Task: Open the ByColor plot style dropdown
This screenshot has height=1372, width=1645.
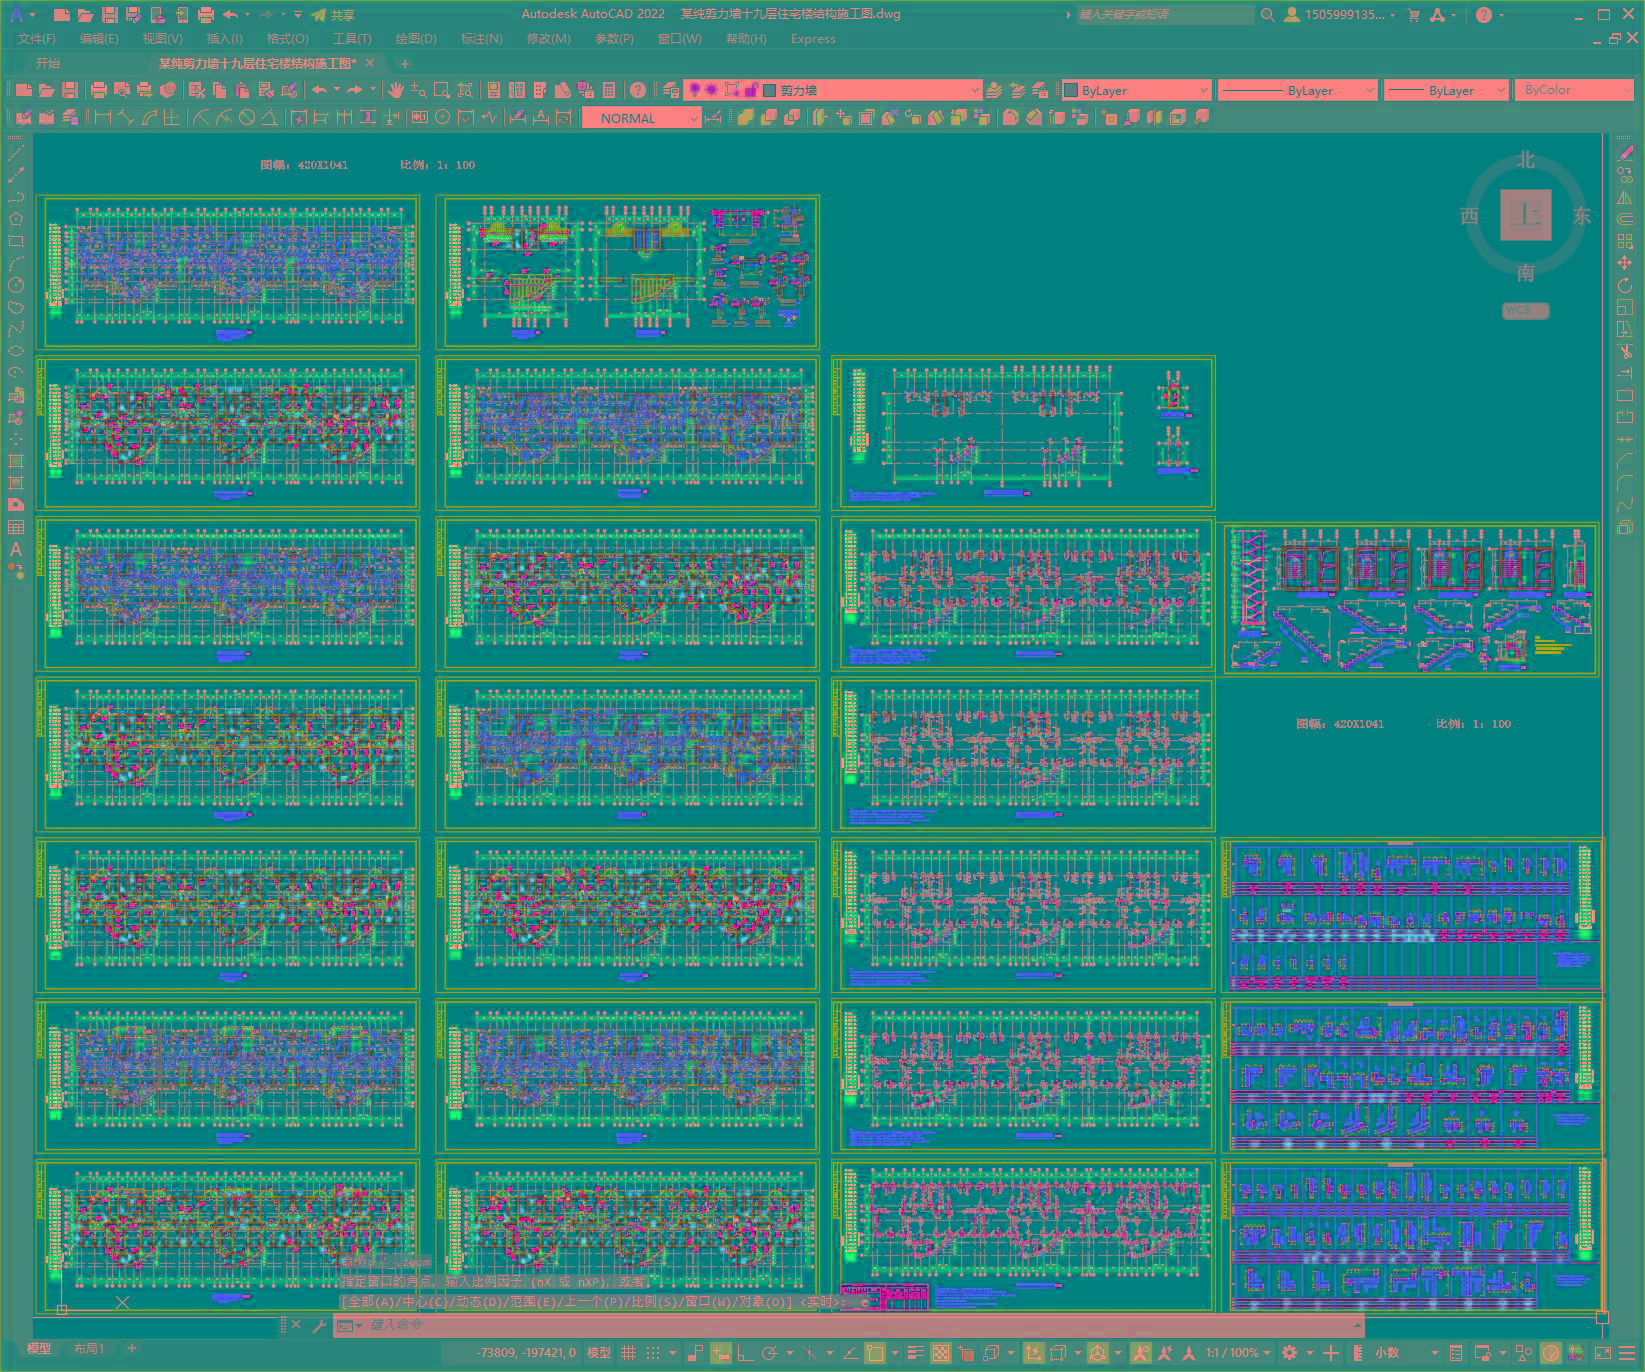Action: pos(1573,90)
